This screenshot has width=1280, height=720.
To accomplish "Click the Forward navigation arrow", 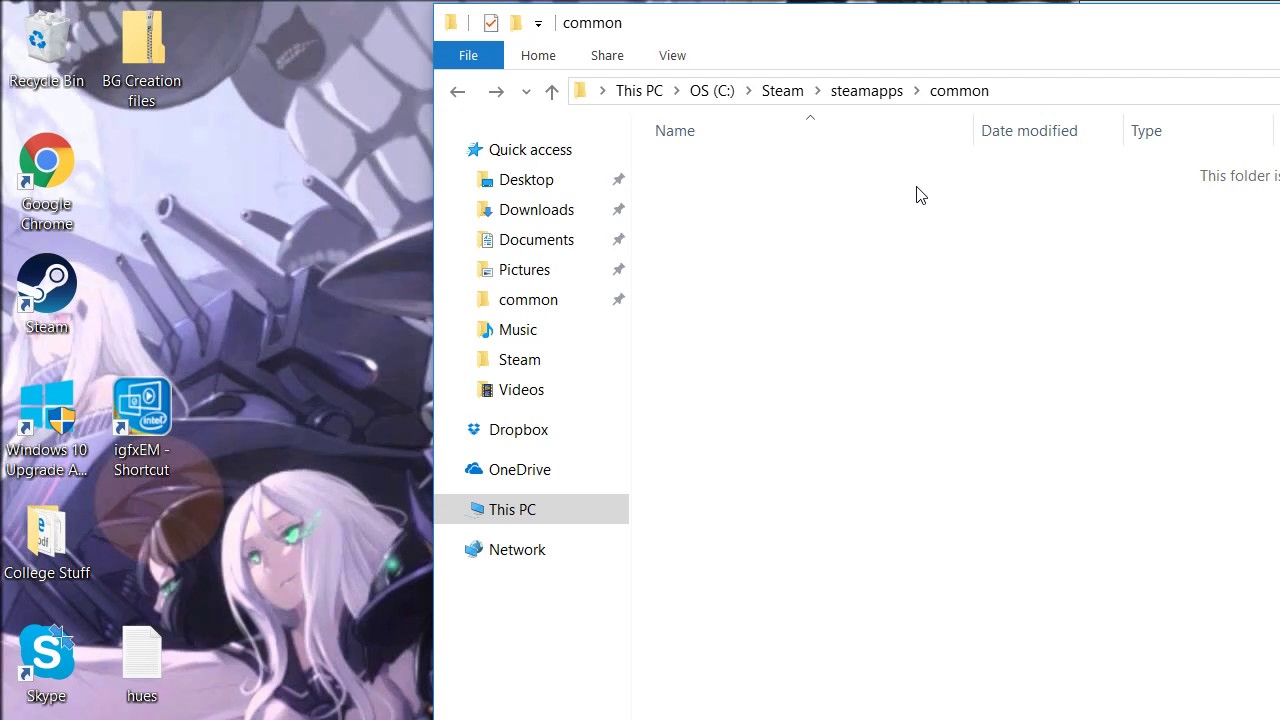I will (x=495, y=91).
